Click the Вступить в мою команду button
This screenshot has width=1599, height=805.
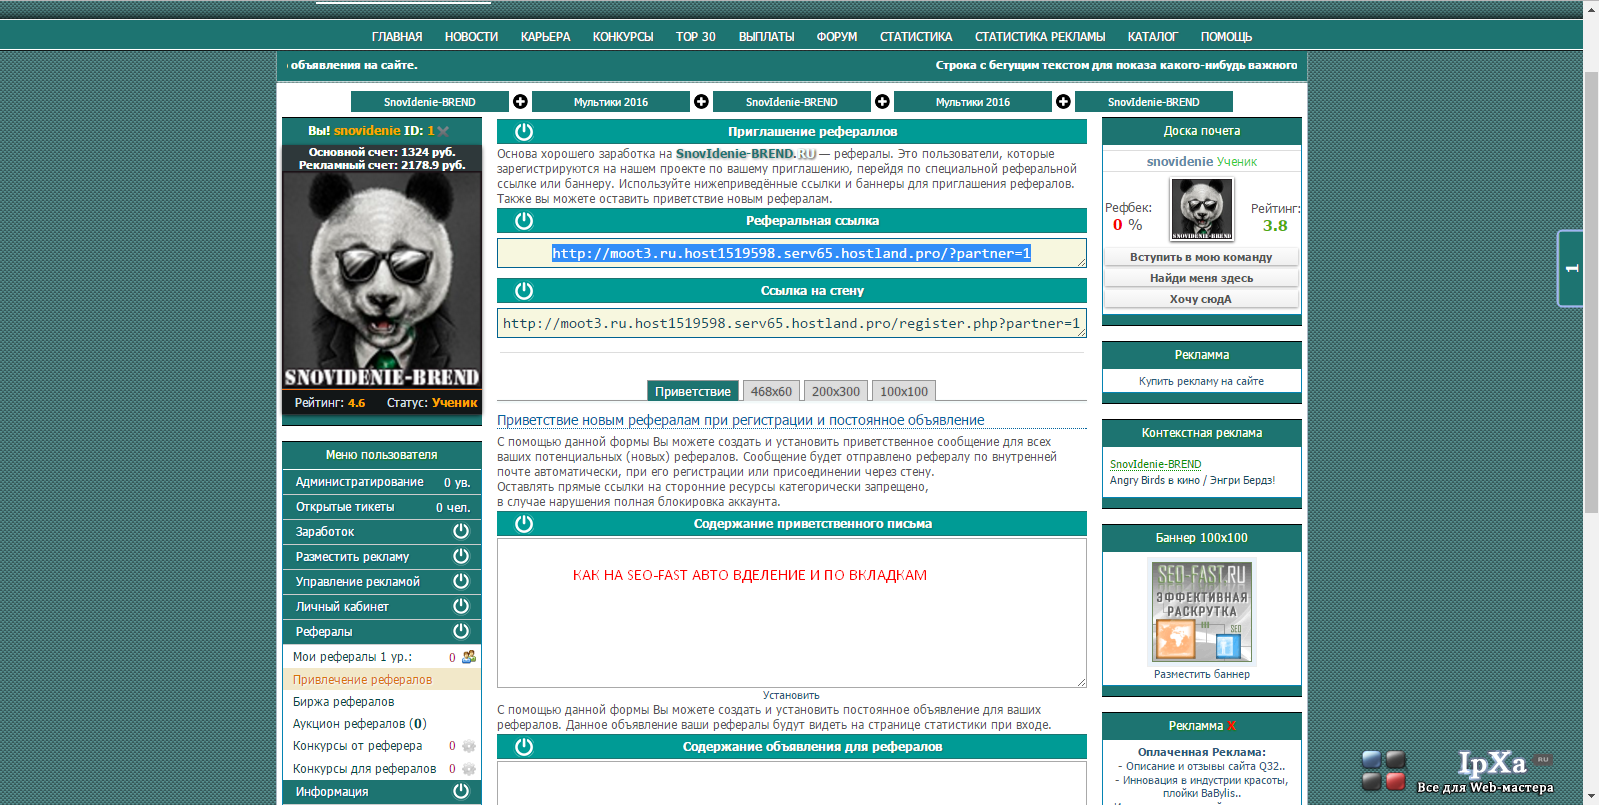click(x=1201, y=257)
